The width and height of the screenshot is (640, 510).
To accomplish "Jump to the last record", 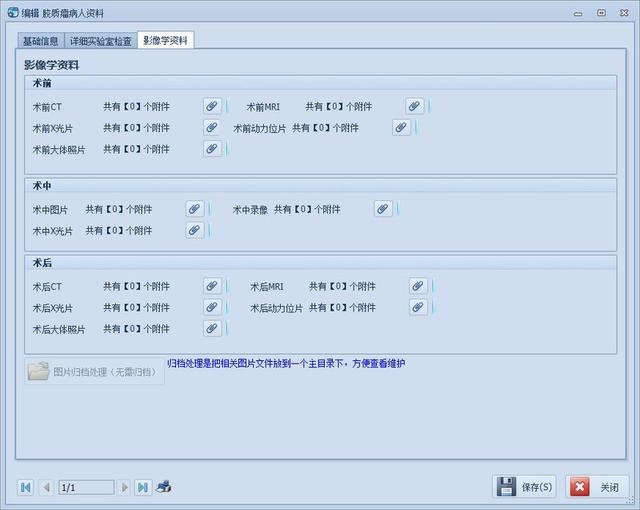I will pyautogui.click(x=143, y=487).
